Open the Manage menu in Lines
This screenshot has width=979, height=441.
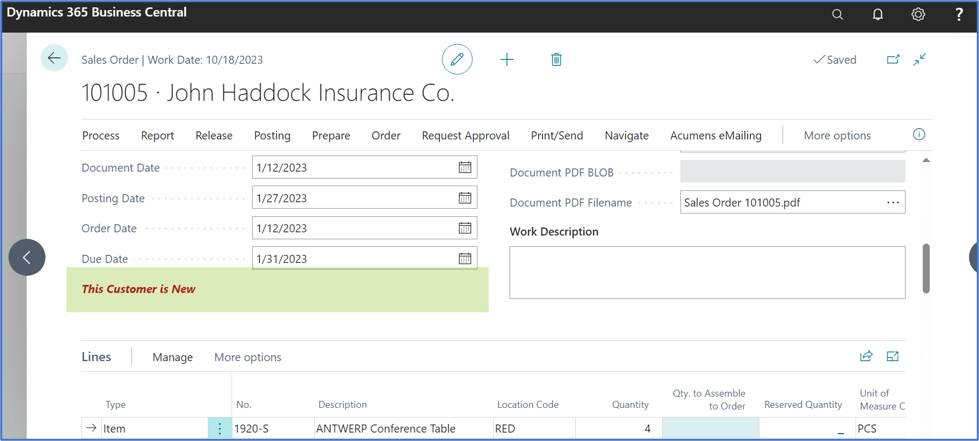[172, 357]
